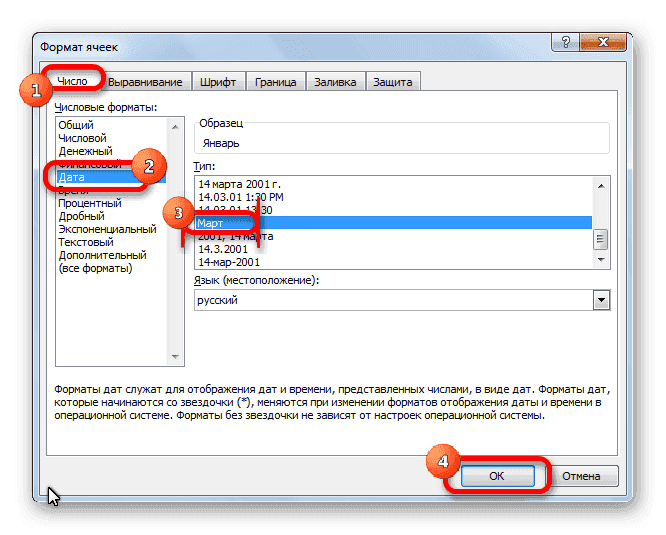Click the Тип list scrollbar thumb
The height and width of the screenshot is (535, 666).
pyautogui.click(x=600, y=239)
